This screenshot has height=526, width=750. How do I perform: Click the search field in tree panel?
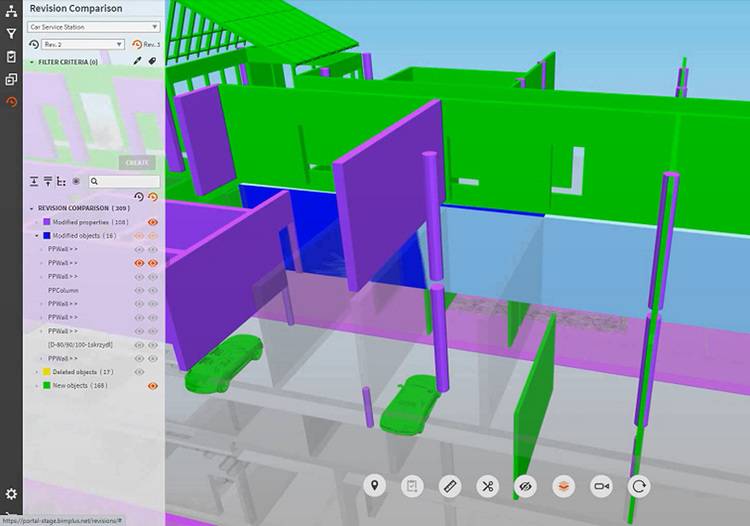coord(123,181)
